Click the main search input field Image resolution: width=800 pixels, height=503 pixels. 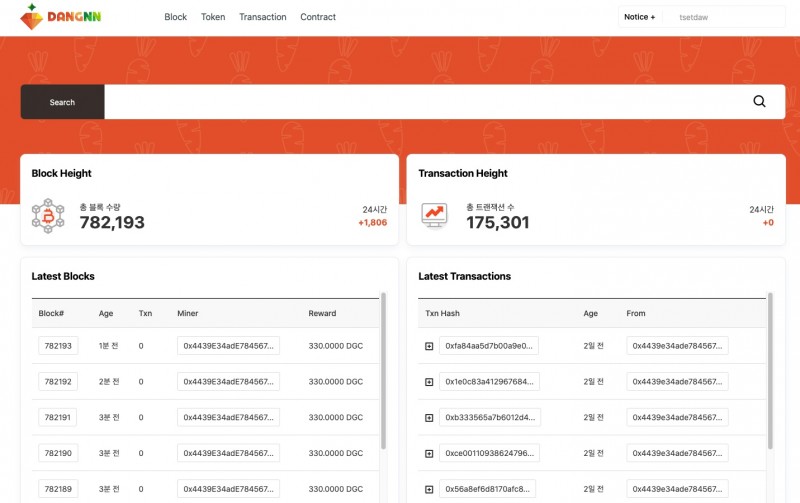coord(420,101)
